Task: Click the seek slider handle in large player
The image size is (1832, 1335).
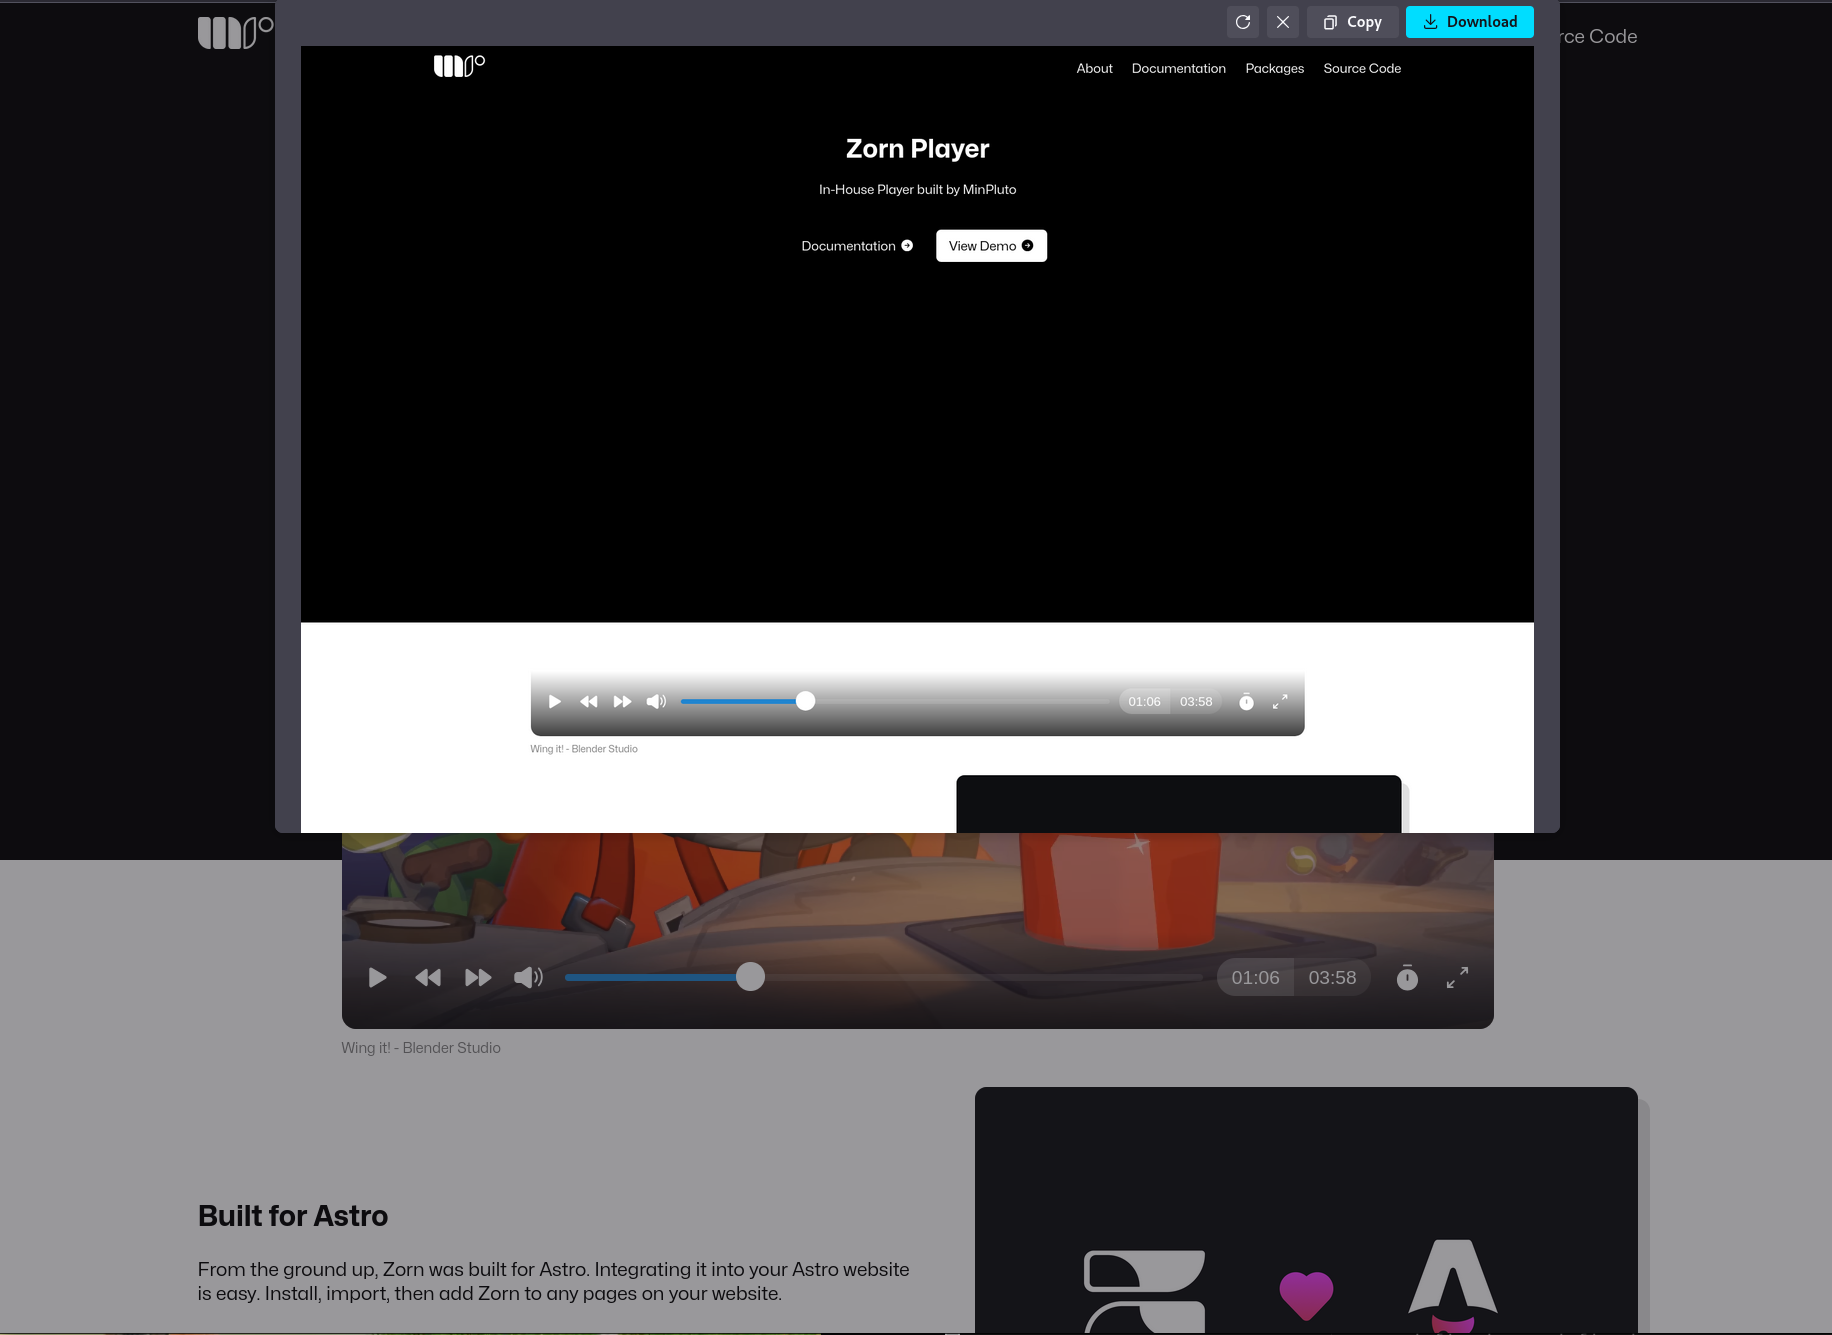Action: click(750, 977)
